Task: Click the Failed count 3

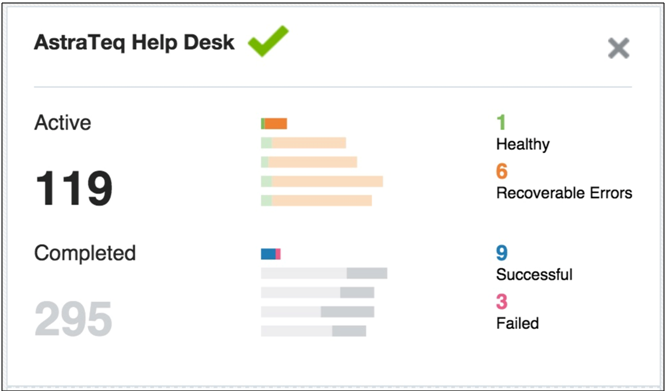Action: (x=502, y=302)
